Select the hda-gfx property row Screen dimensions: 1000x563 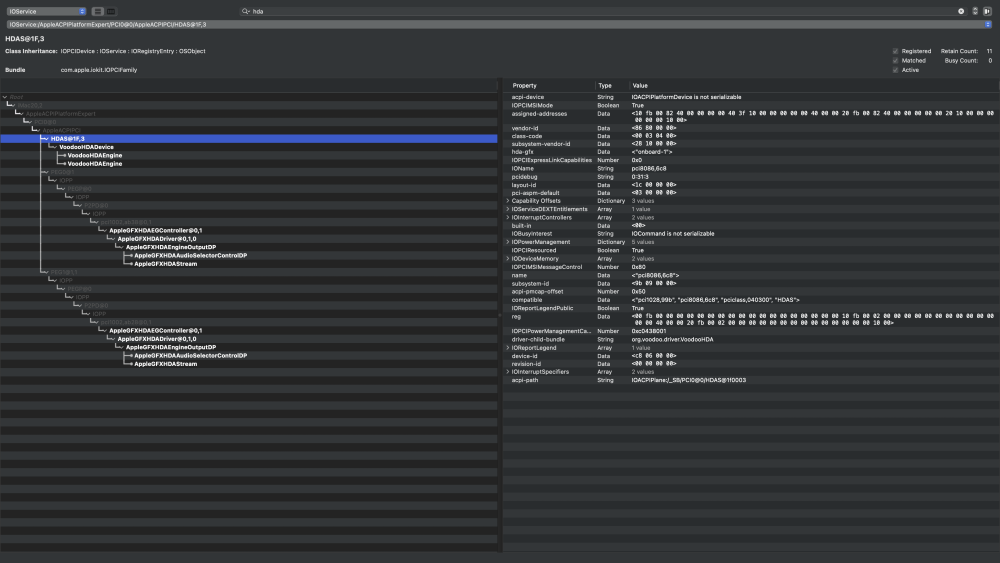tap(752, 152)
